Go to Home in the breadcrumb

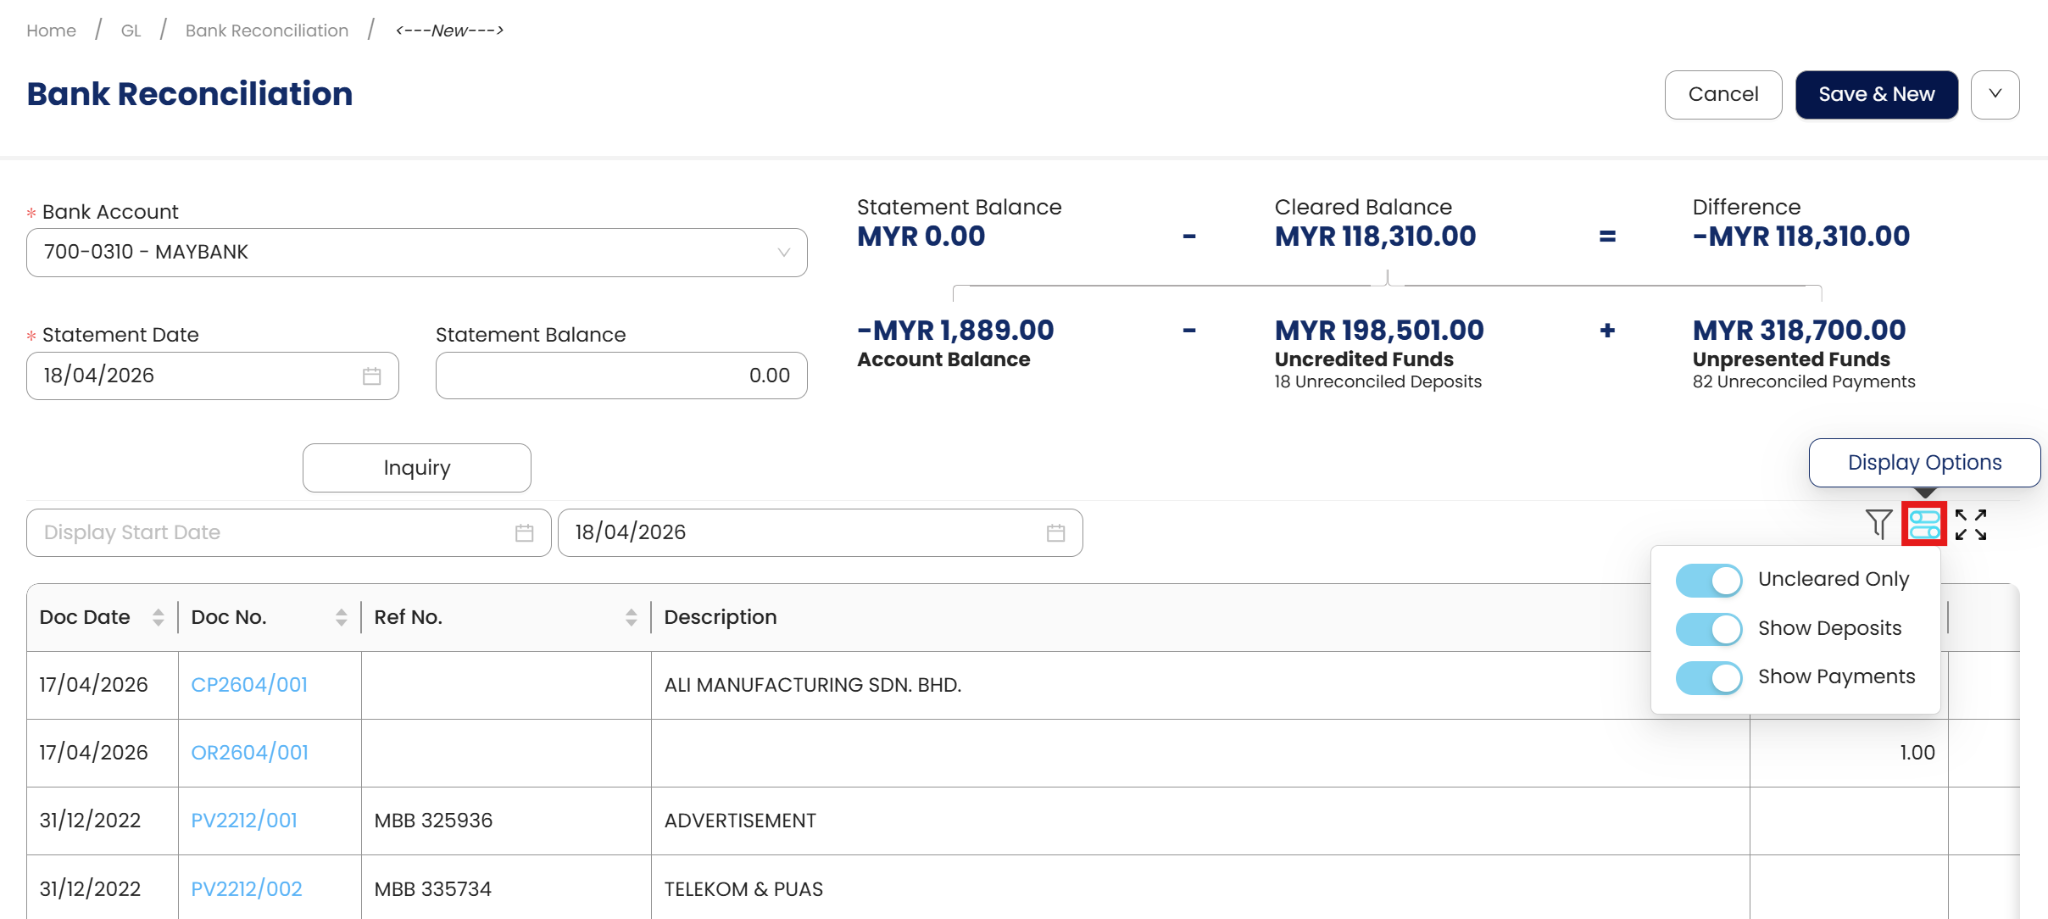pos(51,31)
